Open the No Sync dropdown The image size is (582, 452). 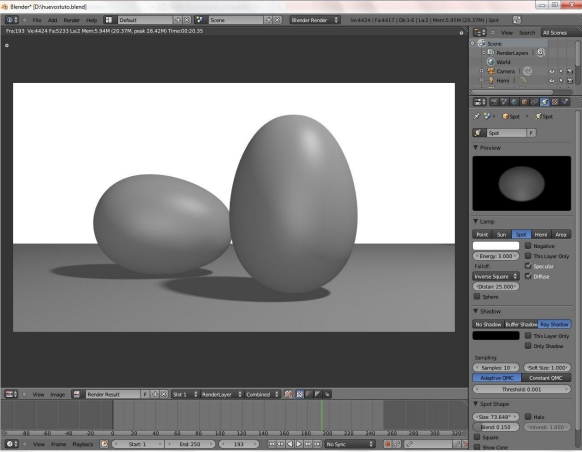(x=350, y=444)
